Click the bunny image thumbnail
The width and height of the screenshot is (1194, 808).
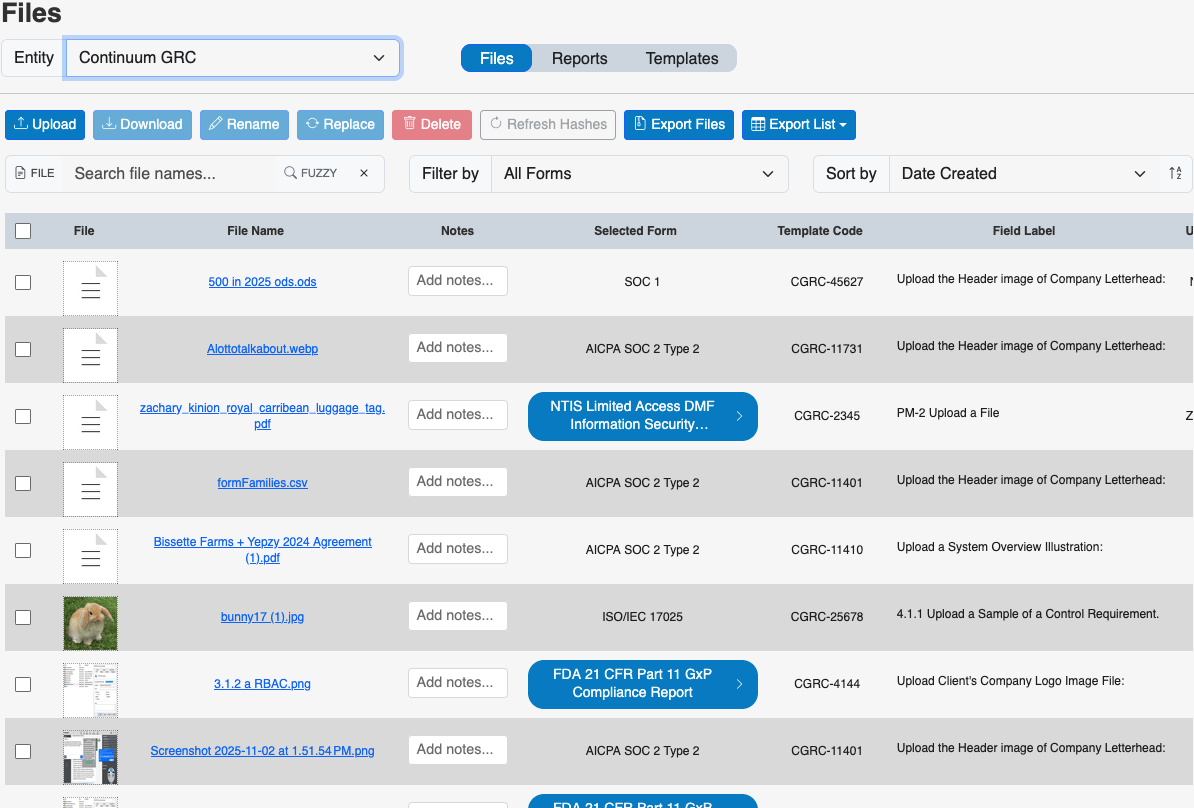click(90, 623)
